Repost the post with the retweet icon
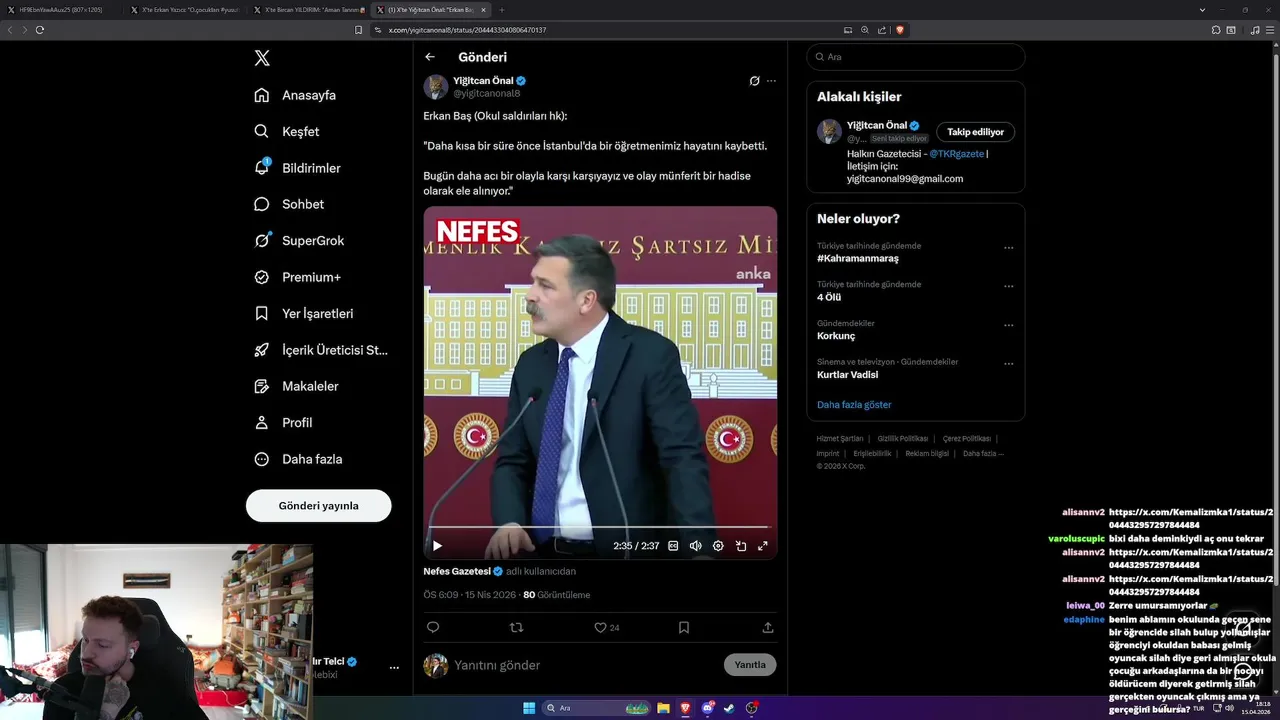 [x=517, y=627]
